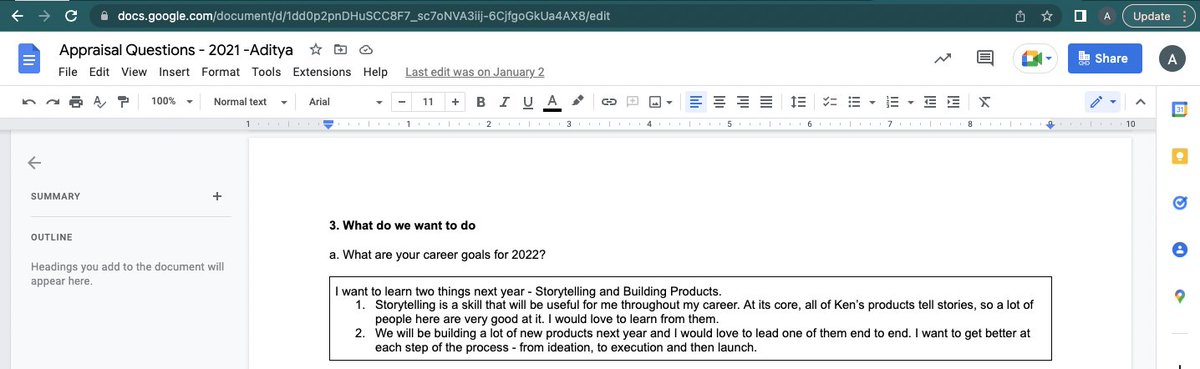Open the Insert menu
Viewport: 1200px width, 369px height.
[x=174, y=72]
